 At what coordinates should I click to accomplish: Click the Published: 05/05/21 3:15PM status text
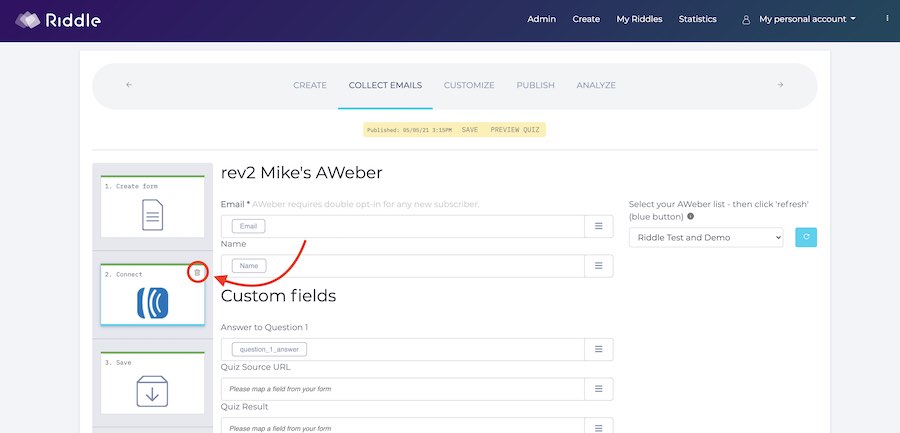pos(409,130)
